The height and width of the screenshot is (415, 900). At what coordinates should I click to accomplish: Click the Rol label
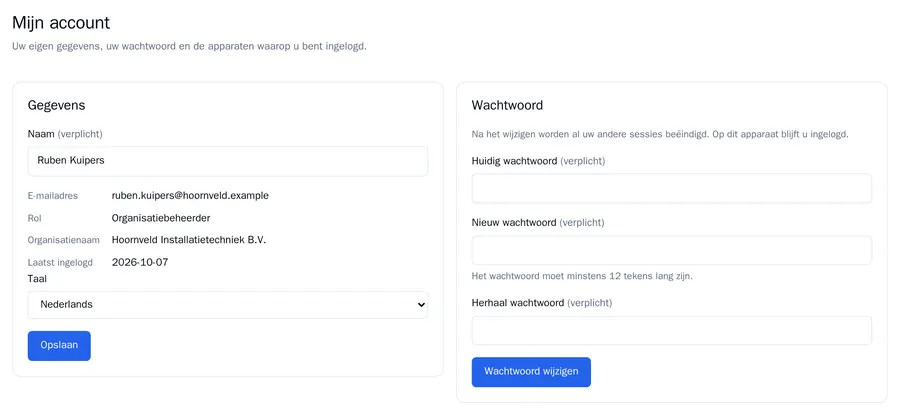click(34, 218)
